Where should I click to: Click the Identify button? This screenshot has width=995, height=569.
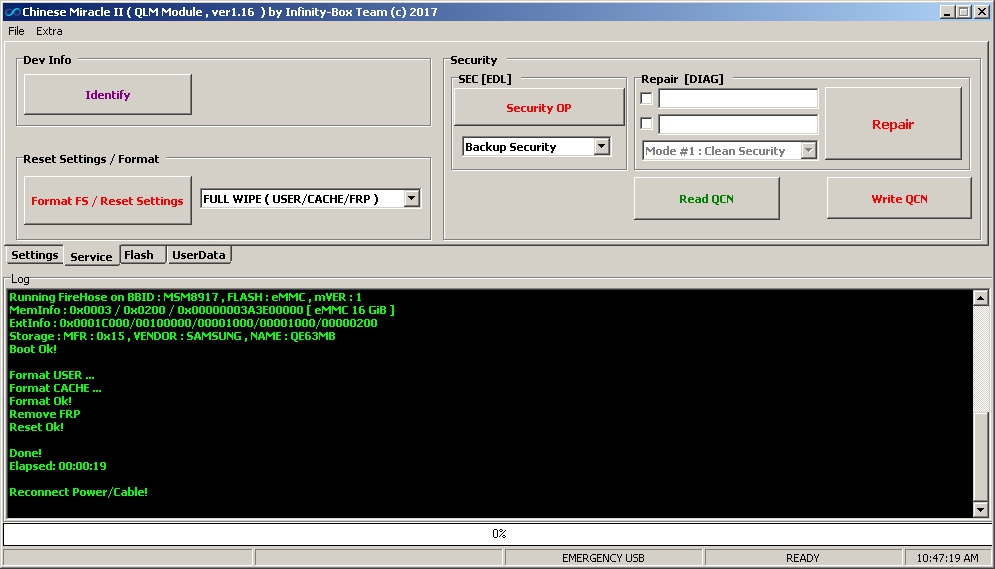[108, 95]
